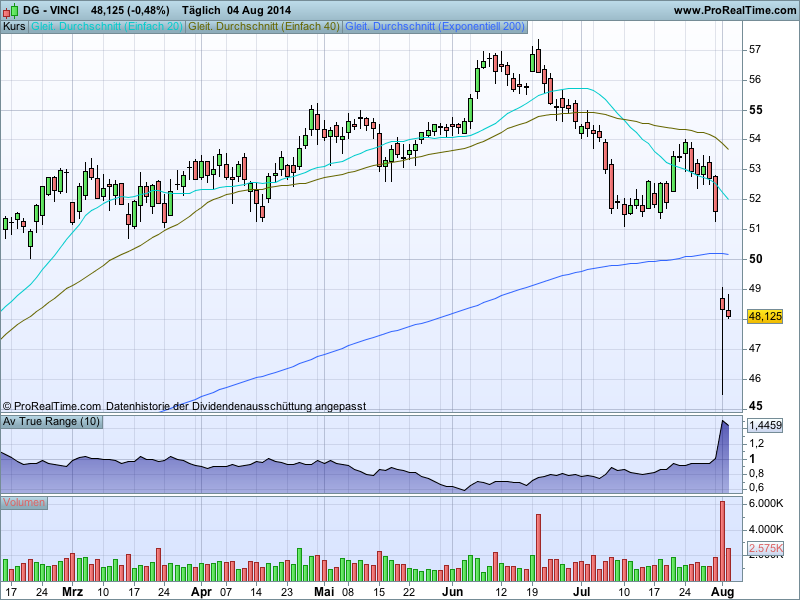Click the Mrz month label on time axis
800x600 pixels.
pos(72,592)
